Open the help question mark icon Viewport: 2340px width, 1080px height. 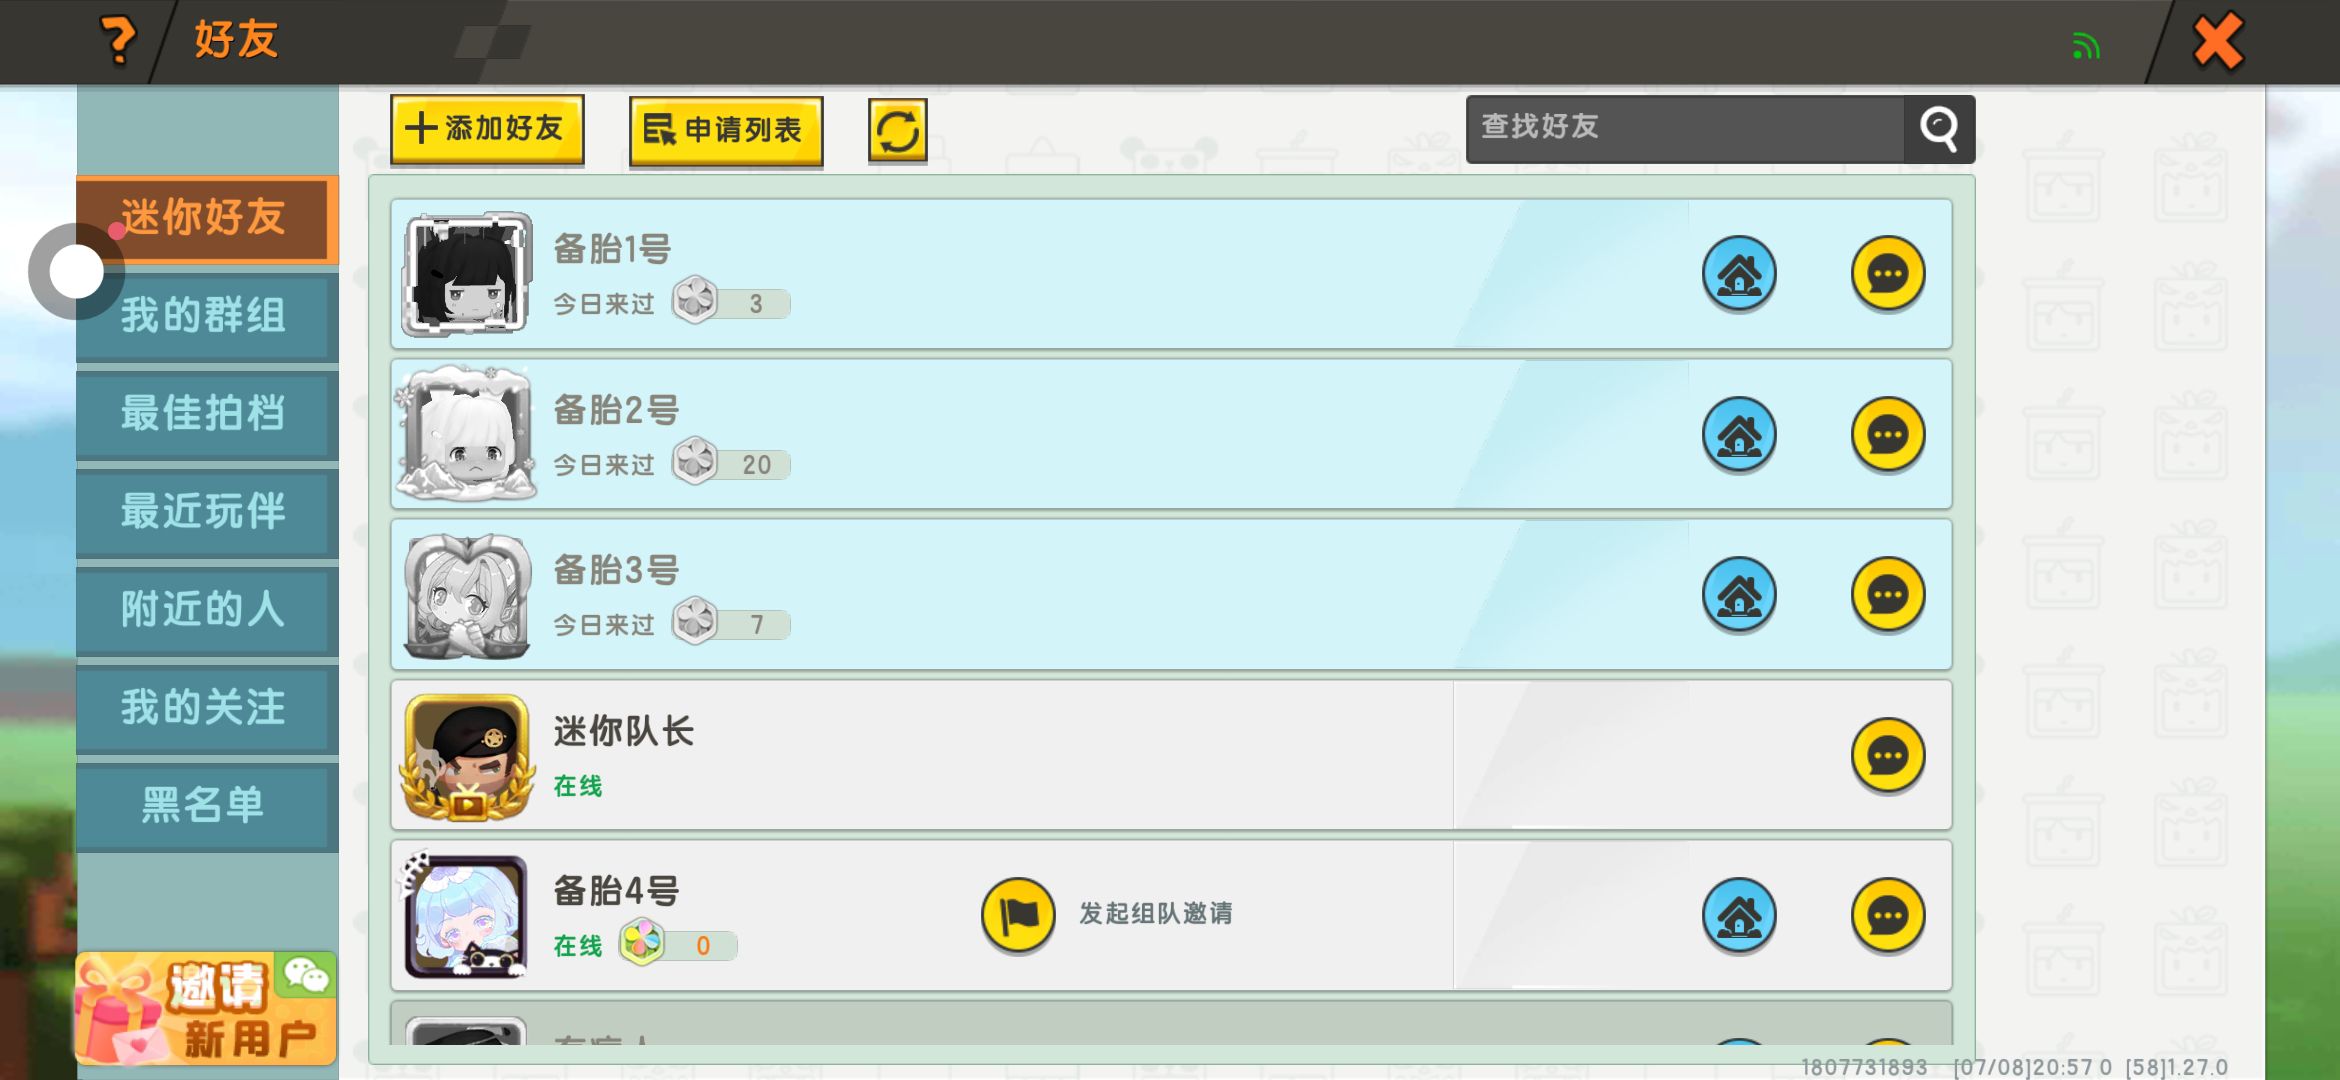119,41
